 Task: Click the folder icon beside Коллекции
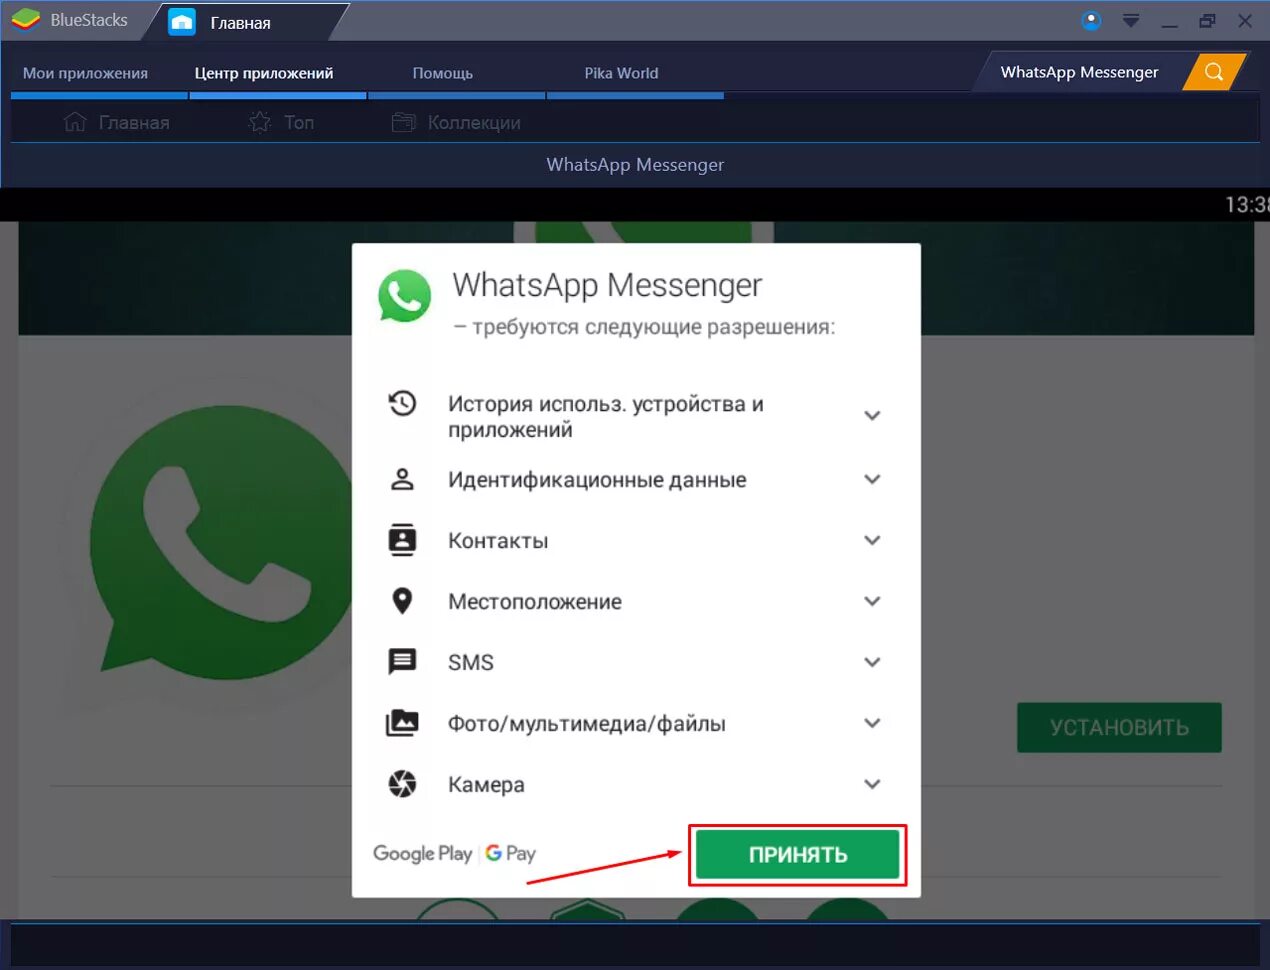(x=403, y=122)
